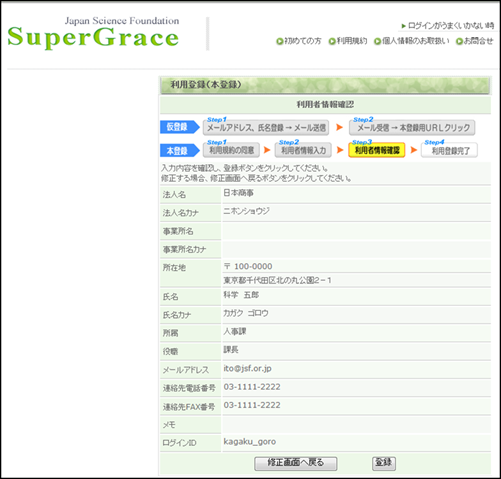Click the SuperGrace logo

(93, 33)
